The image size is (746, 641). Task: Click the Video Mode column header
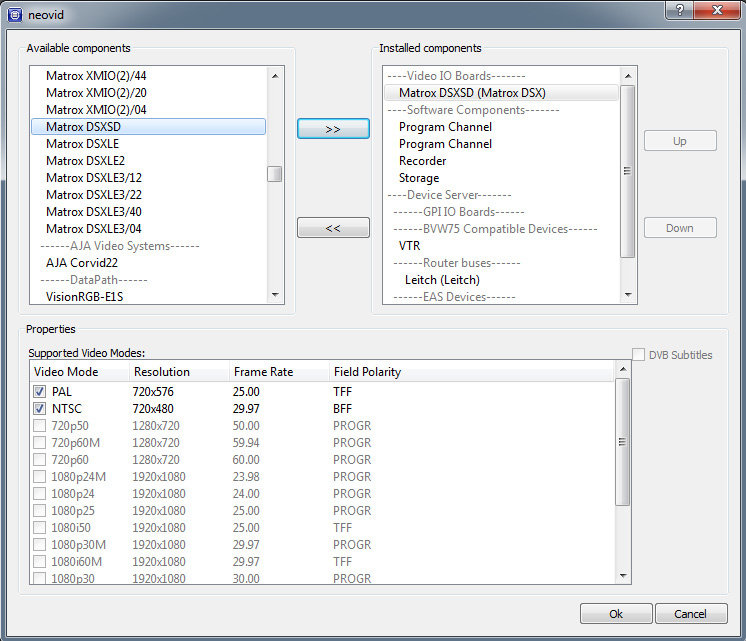tap(79, 372)
